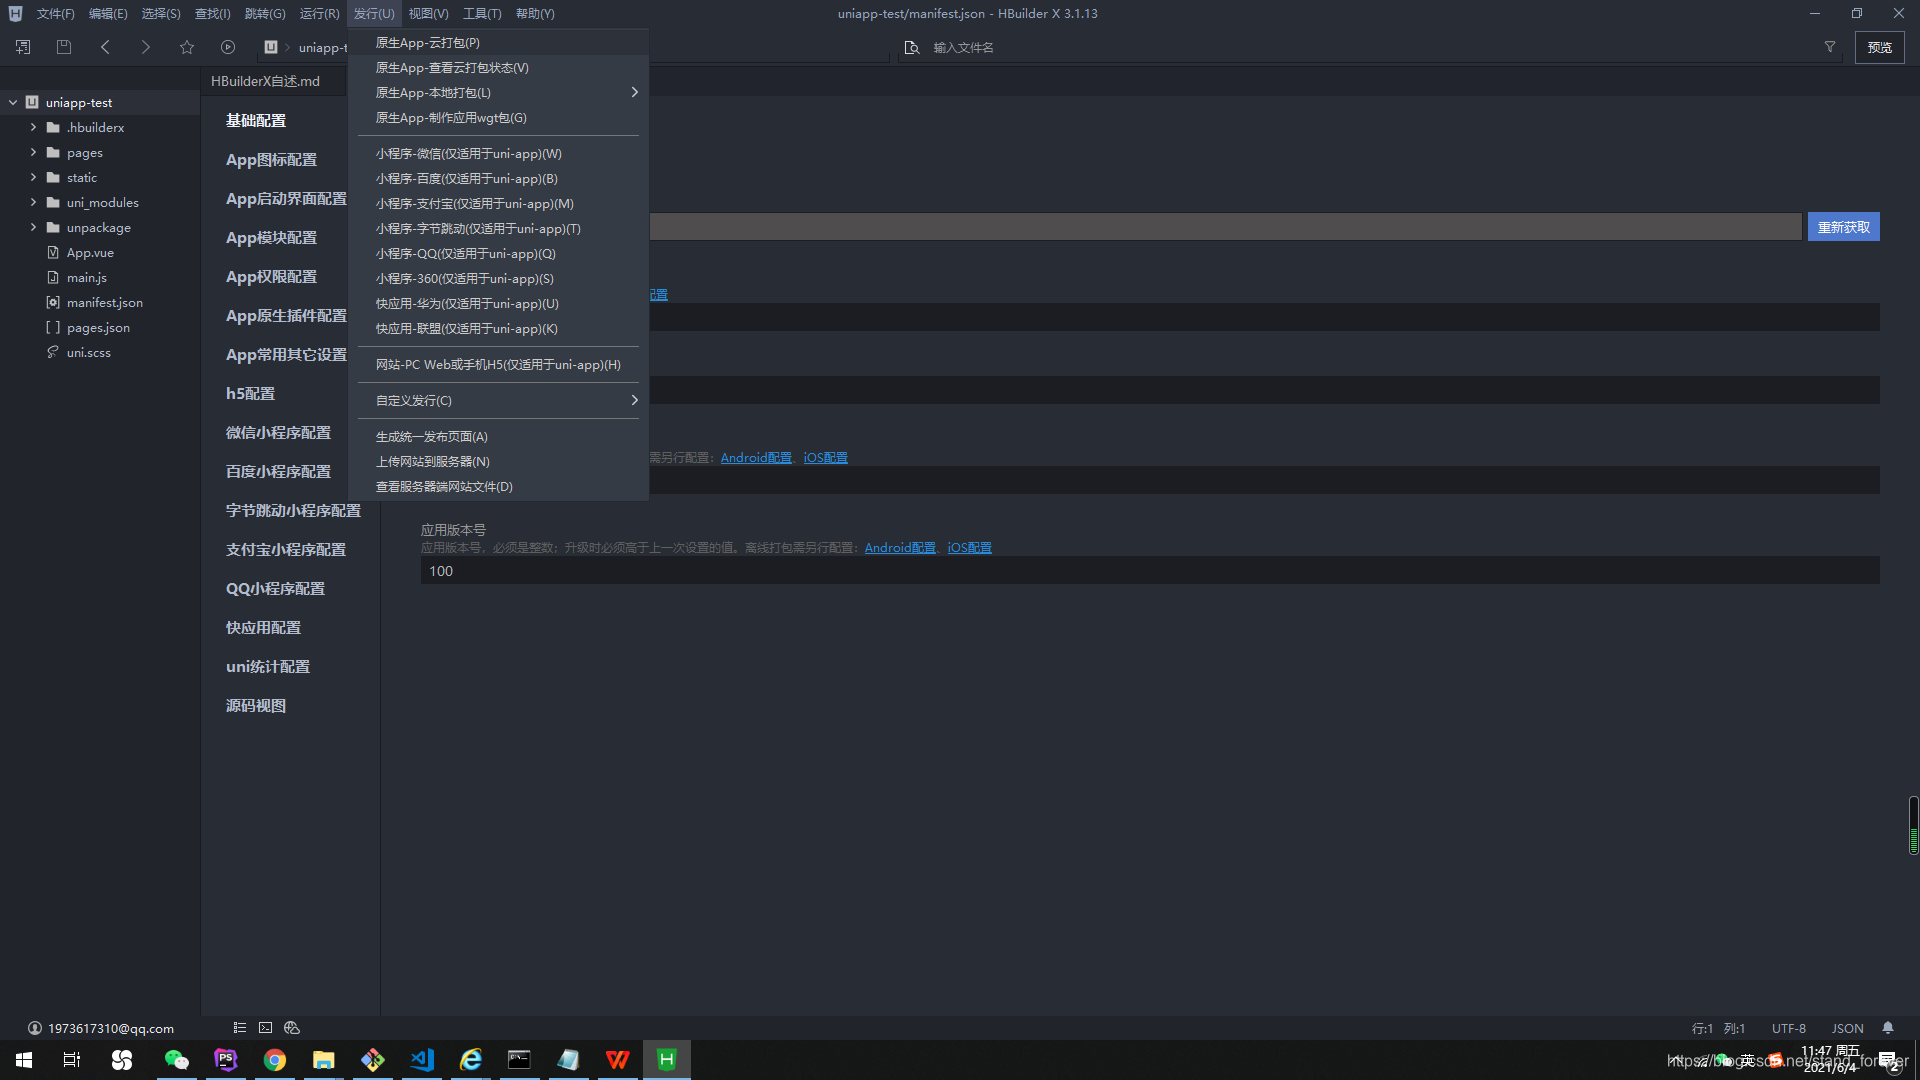Click the save file toolbar icon
Image resolution: width=1920 pixels, height=1080 pixels.
tap(64, 47)
